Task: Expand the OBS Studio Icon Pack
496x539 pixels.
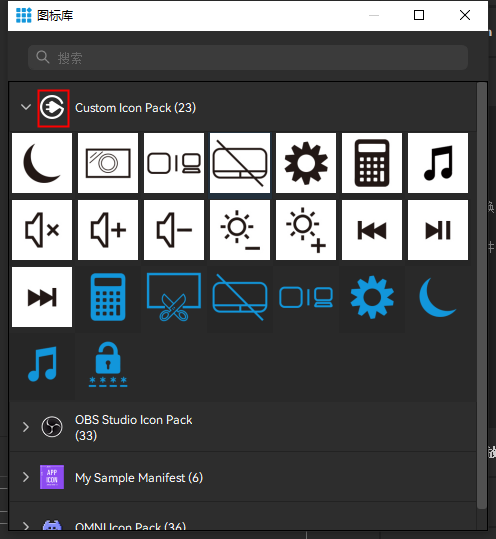Action: pos(26,427)
